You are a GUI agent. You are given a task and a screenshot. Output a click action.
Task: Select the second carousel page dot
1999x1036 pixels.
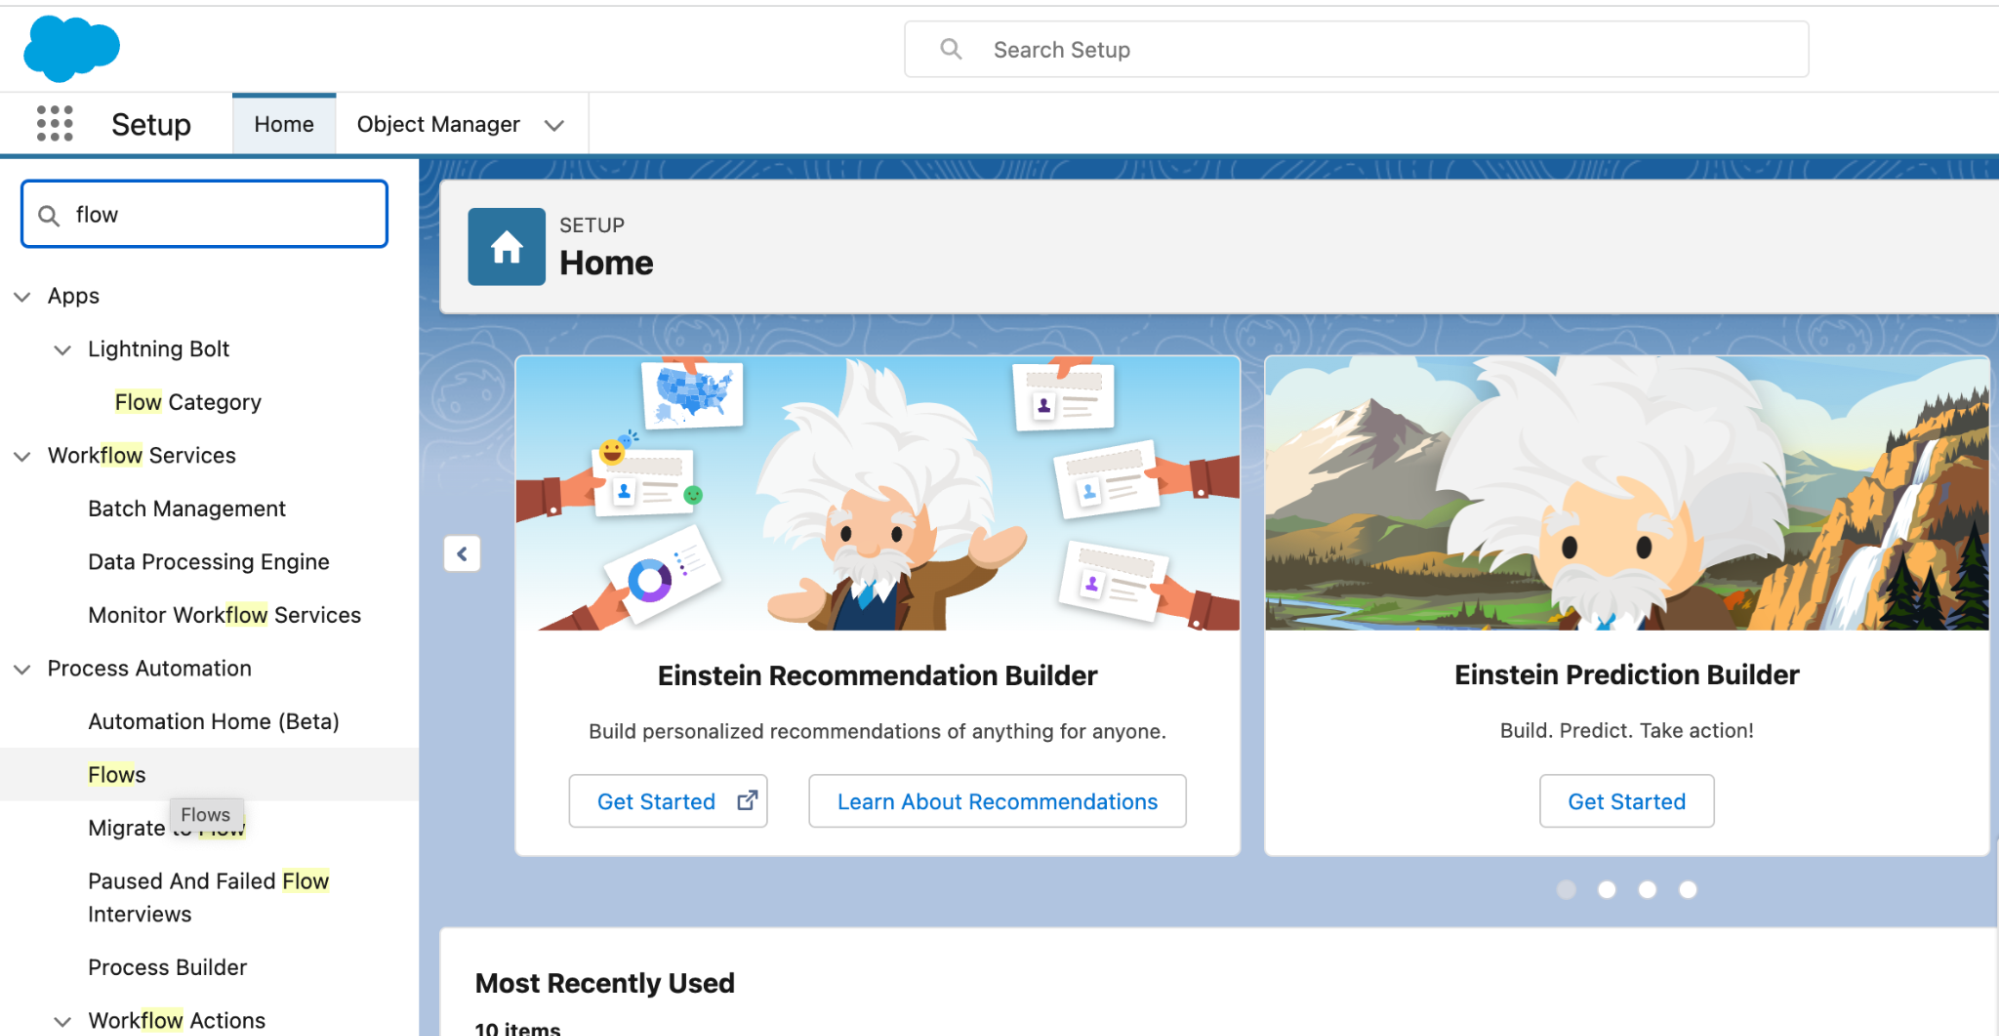tap(1606, 889)
